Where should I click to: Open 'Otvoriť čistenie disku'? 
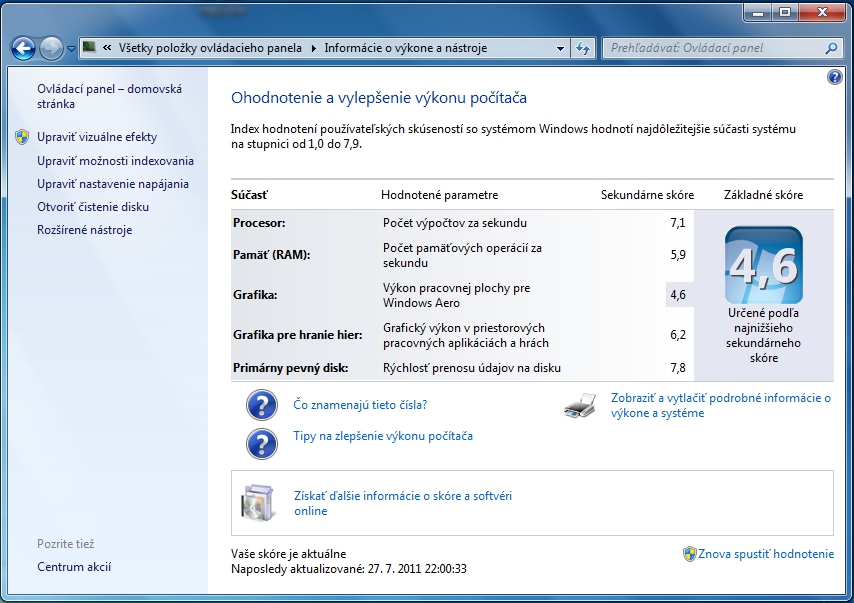point(93,206)
